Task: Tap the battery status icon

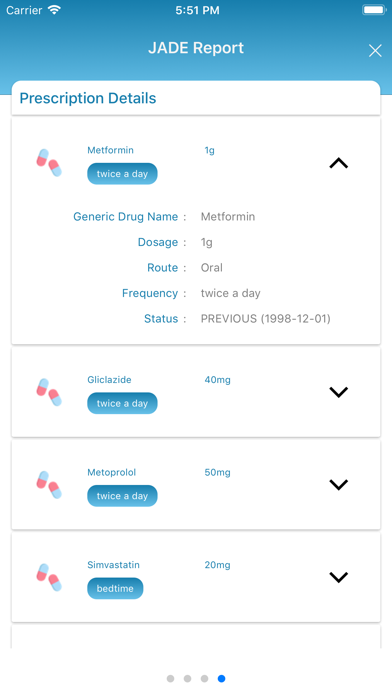Action: (x=374, y=10)
